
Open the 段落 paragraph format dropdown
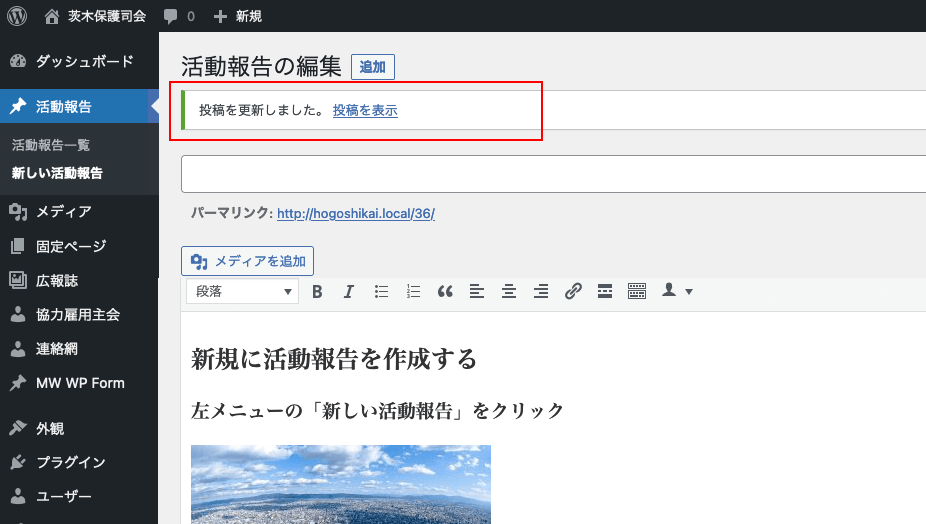pos(242,292)
